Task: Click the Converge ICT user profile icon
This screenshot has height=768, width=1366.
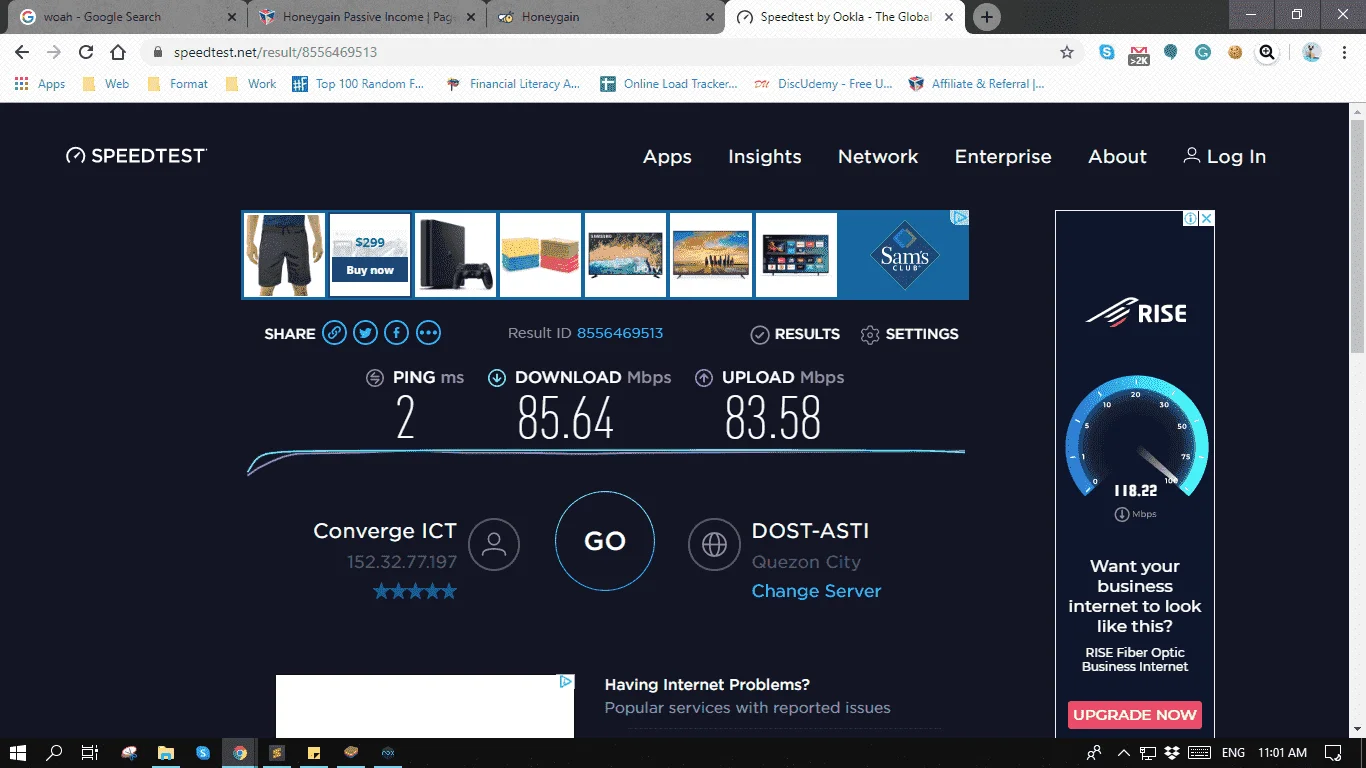Action: (494, 544)
